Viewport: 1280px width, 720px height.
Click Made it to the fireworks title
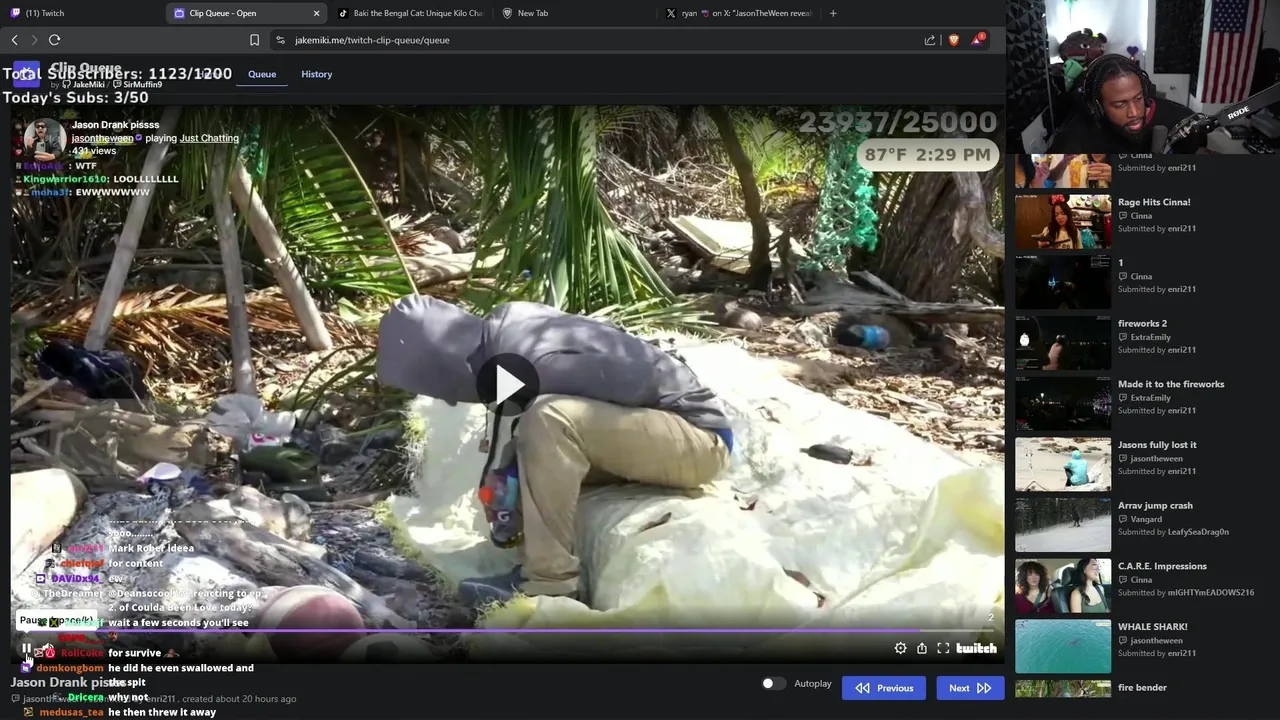point(1171,384)
